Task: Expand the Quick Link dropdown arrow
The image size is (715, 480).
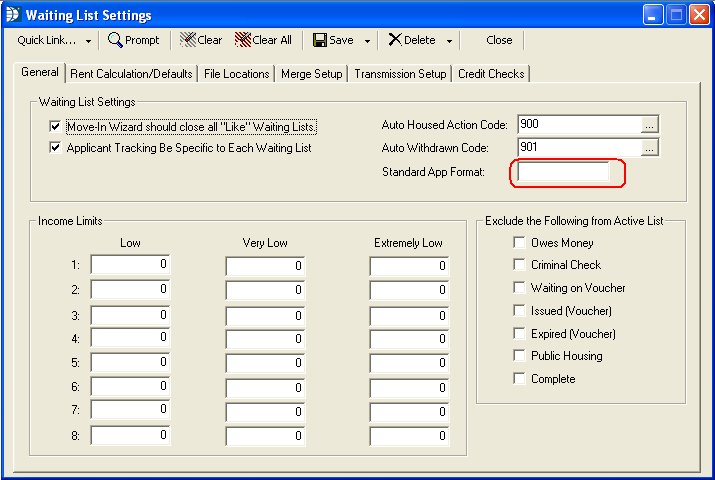Action: [88, 41]
